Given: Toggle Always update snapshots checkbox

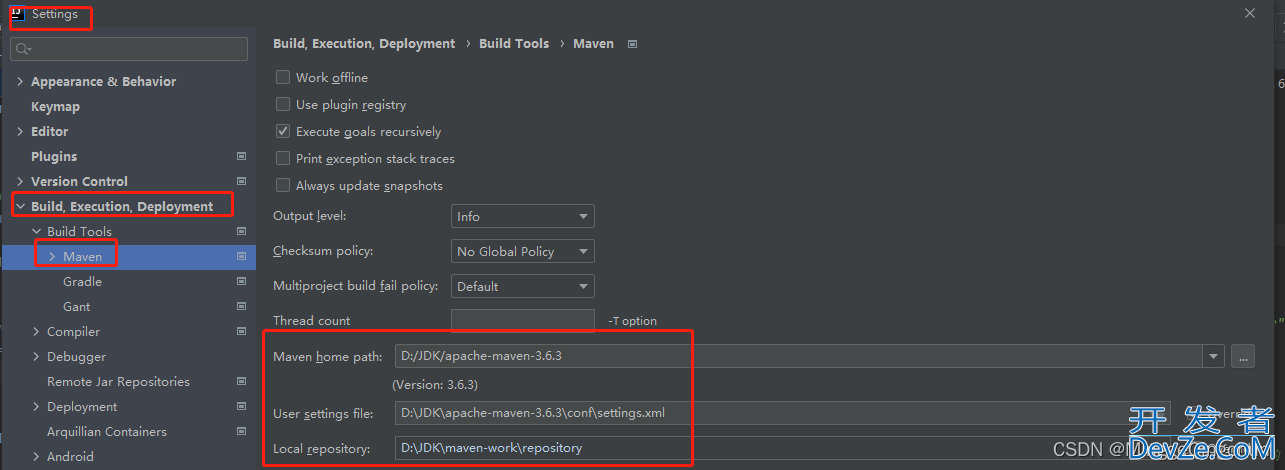Looking at the screenshot, I should coord(283,185).
